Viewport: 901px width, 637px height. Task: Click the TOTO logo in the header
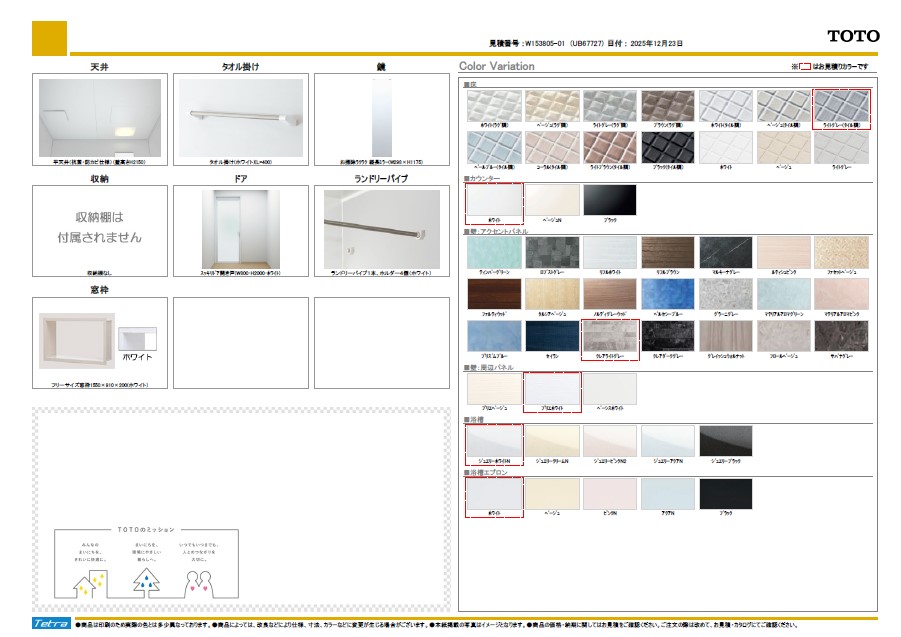tap(853, 36)
